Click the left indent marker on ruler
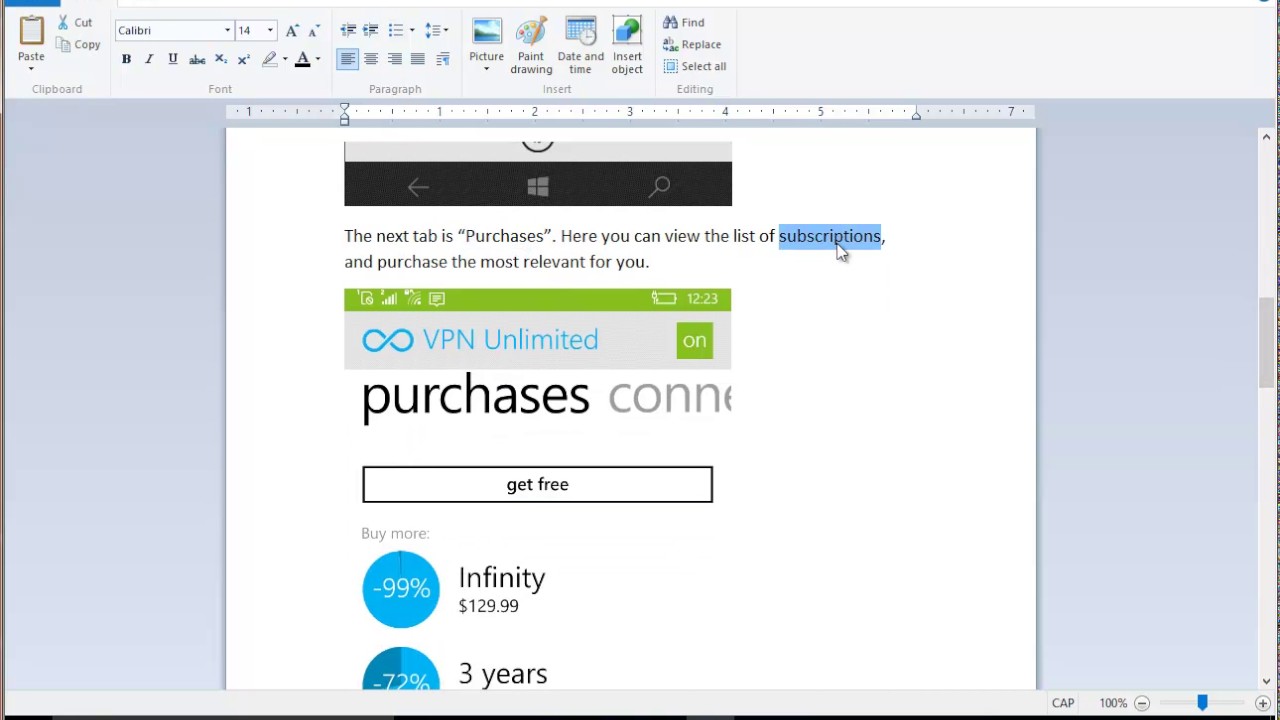Viewport: 1280px width, 720px height. click(344, 114)
